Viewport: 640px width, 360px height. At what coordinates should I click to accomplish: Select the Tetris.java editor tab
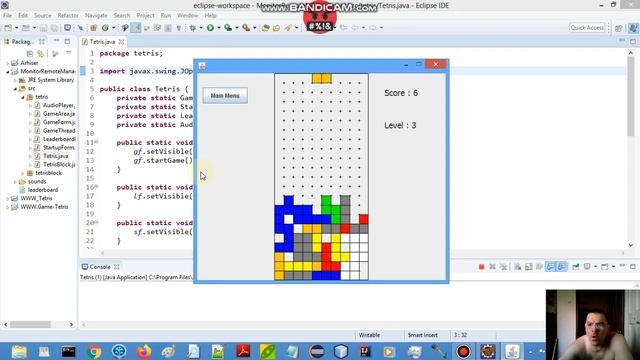tap(102, 42)
